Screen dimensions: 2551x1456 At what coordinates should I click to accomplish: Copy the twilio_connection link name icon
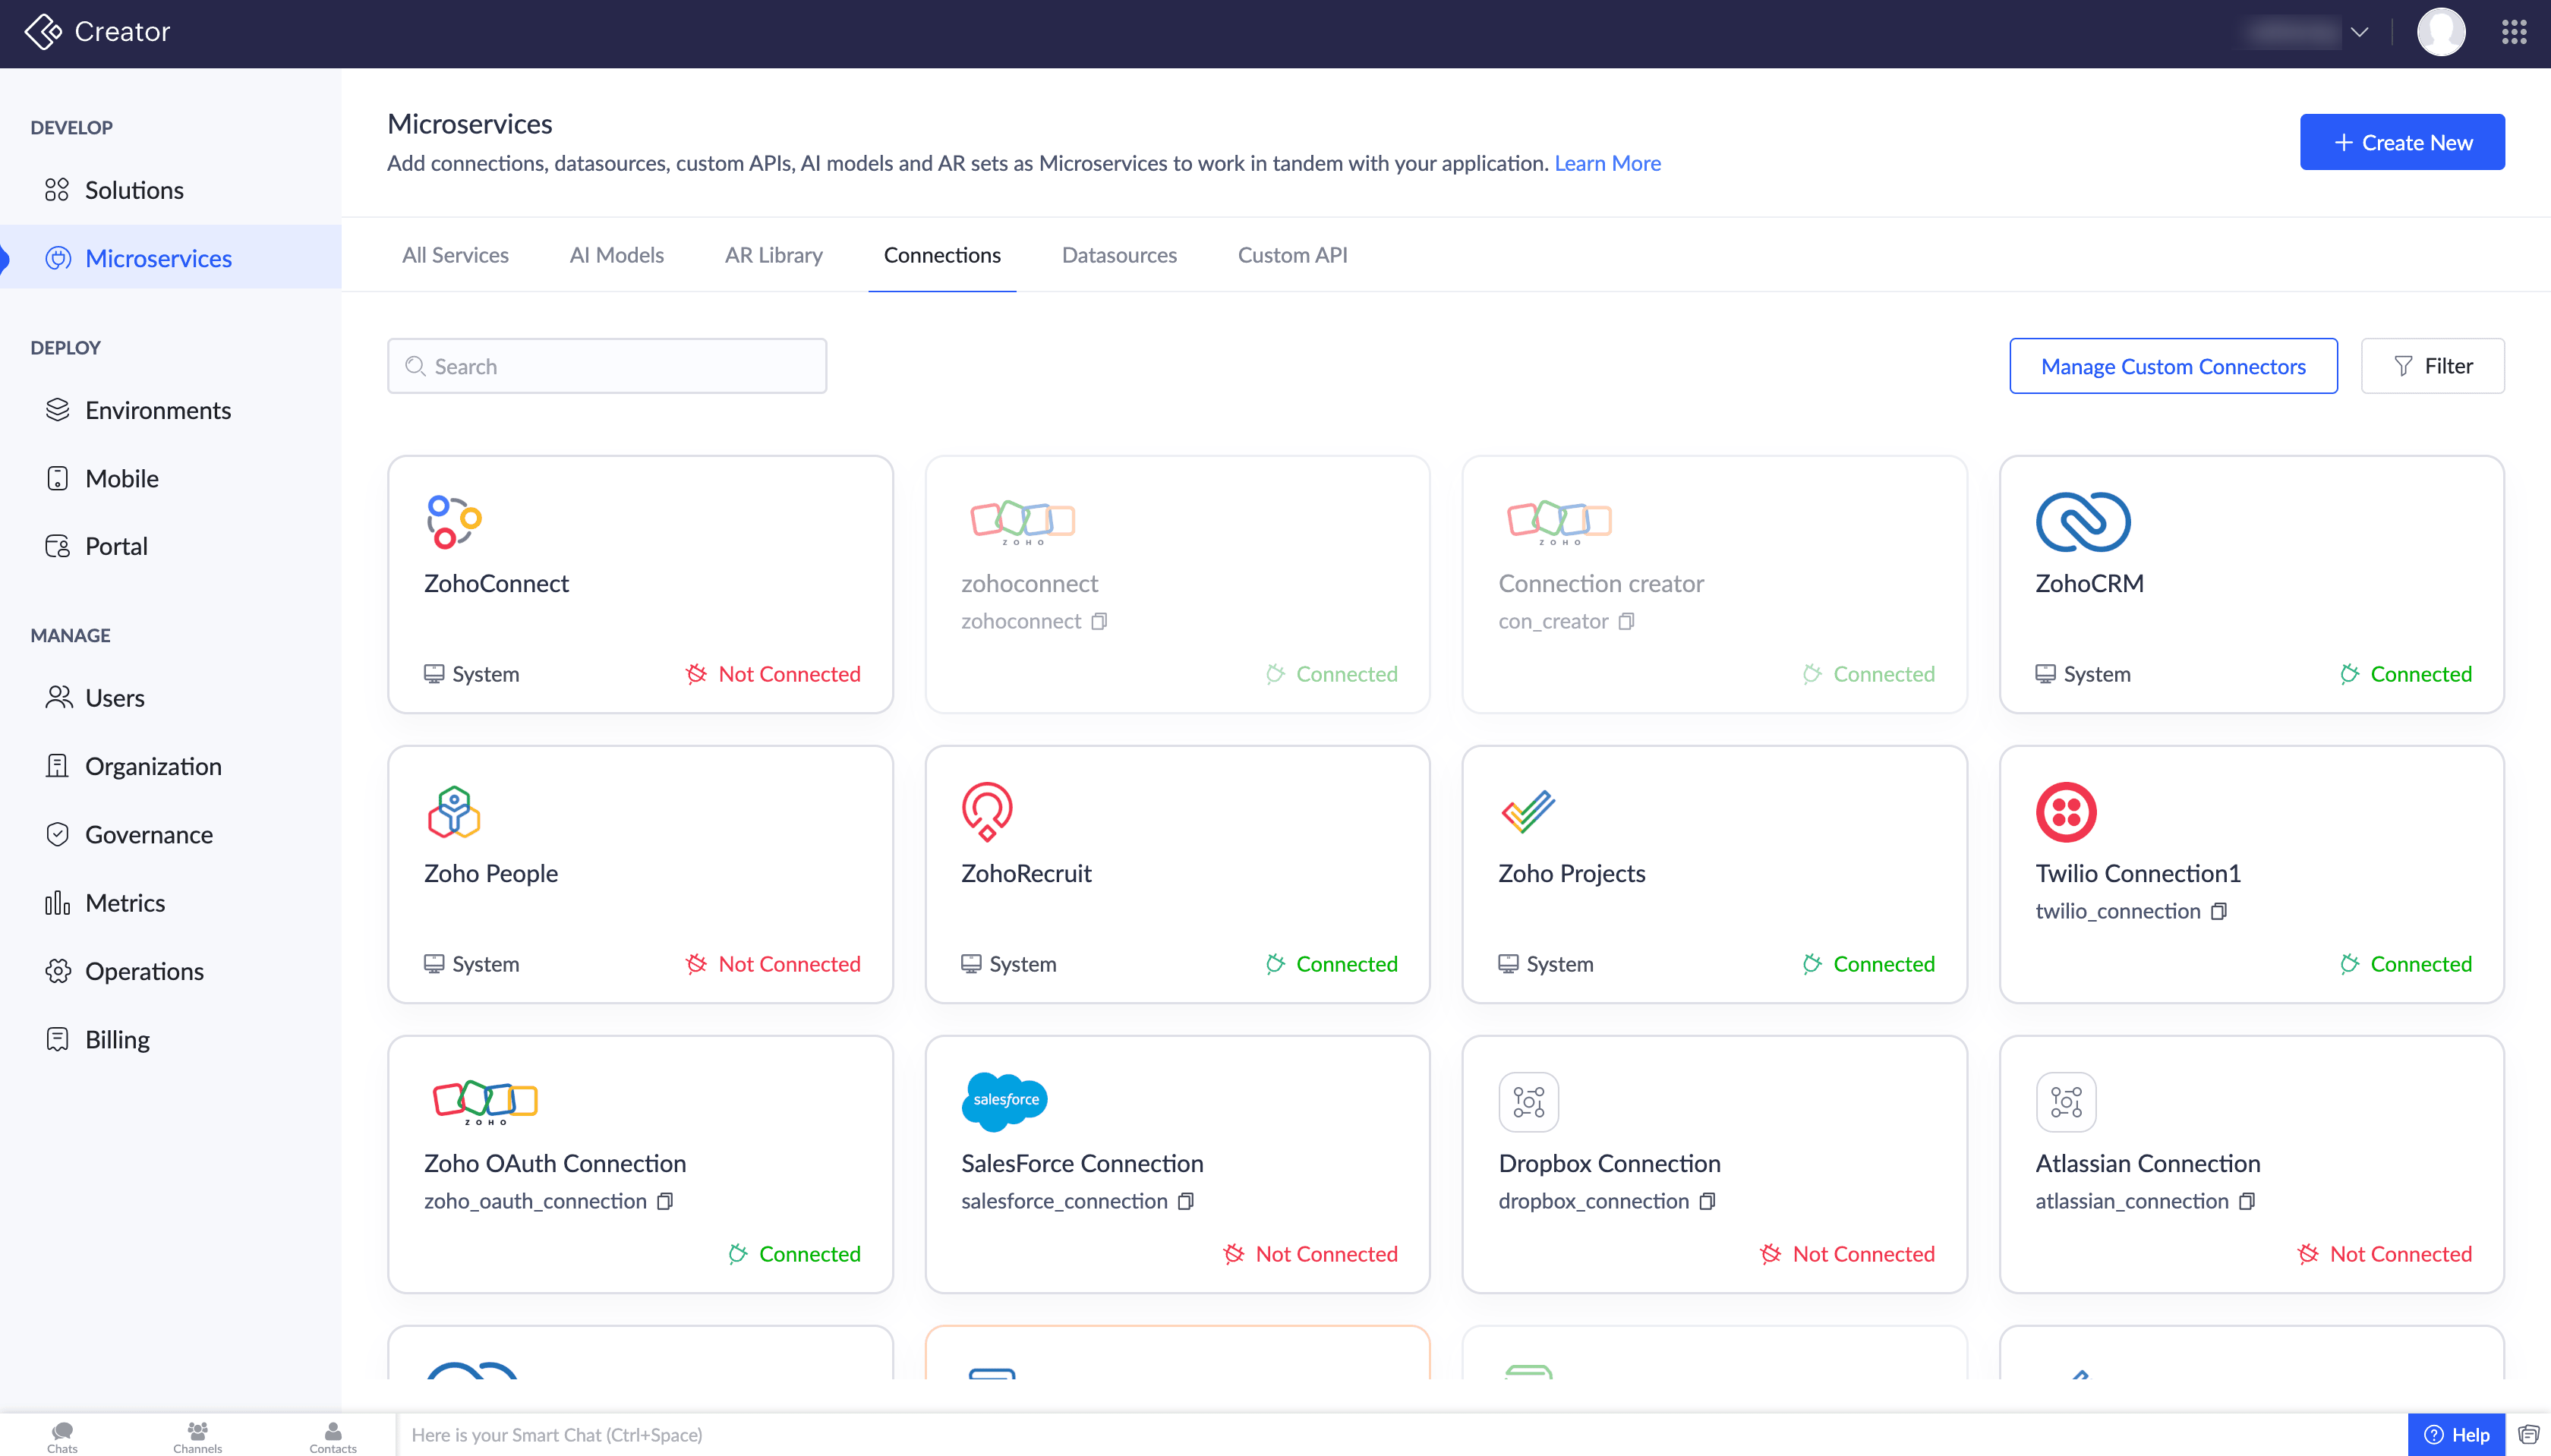(x=2219, y=911)
